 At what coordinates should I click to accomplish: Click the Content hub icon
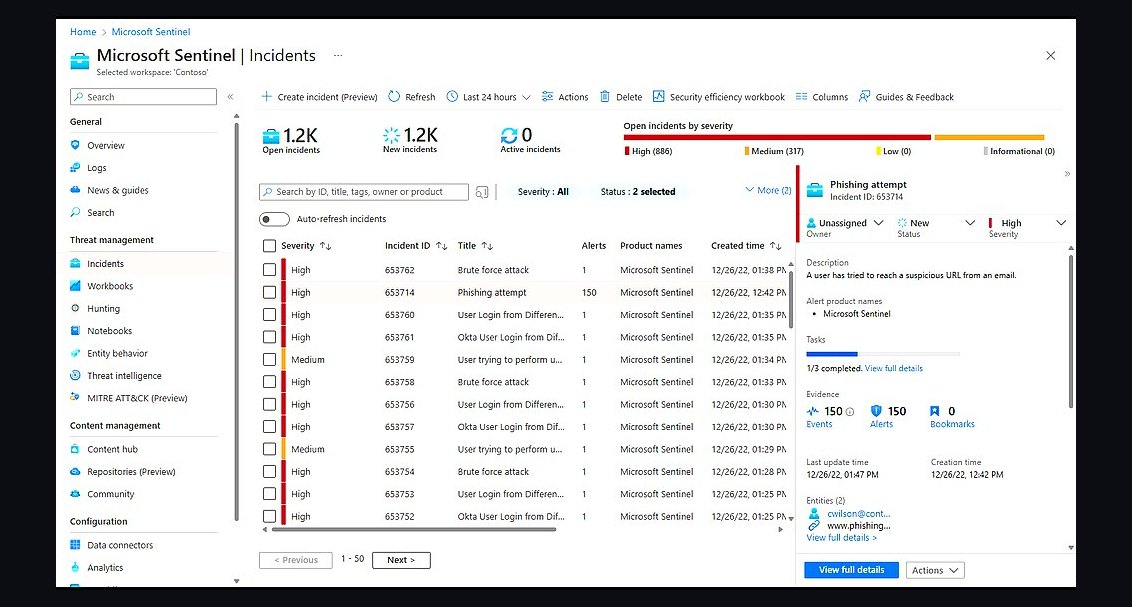click(75, 449)
